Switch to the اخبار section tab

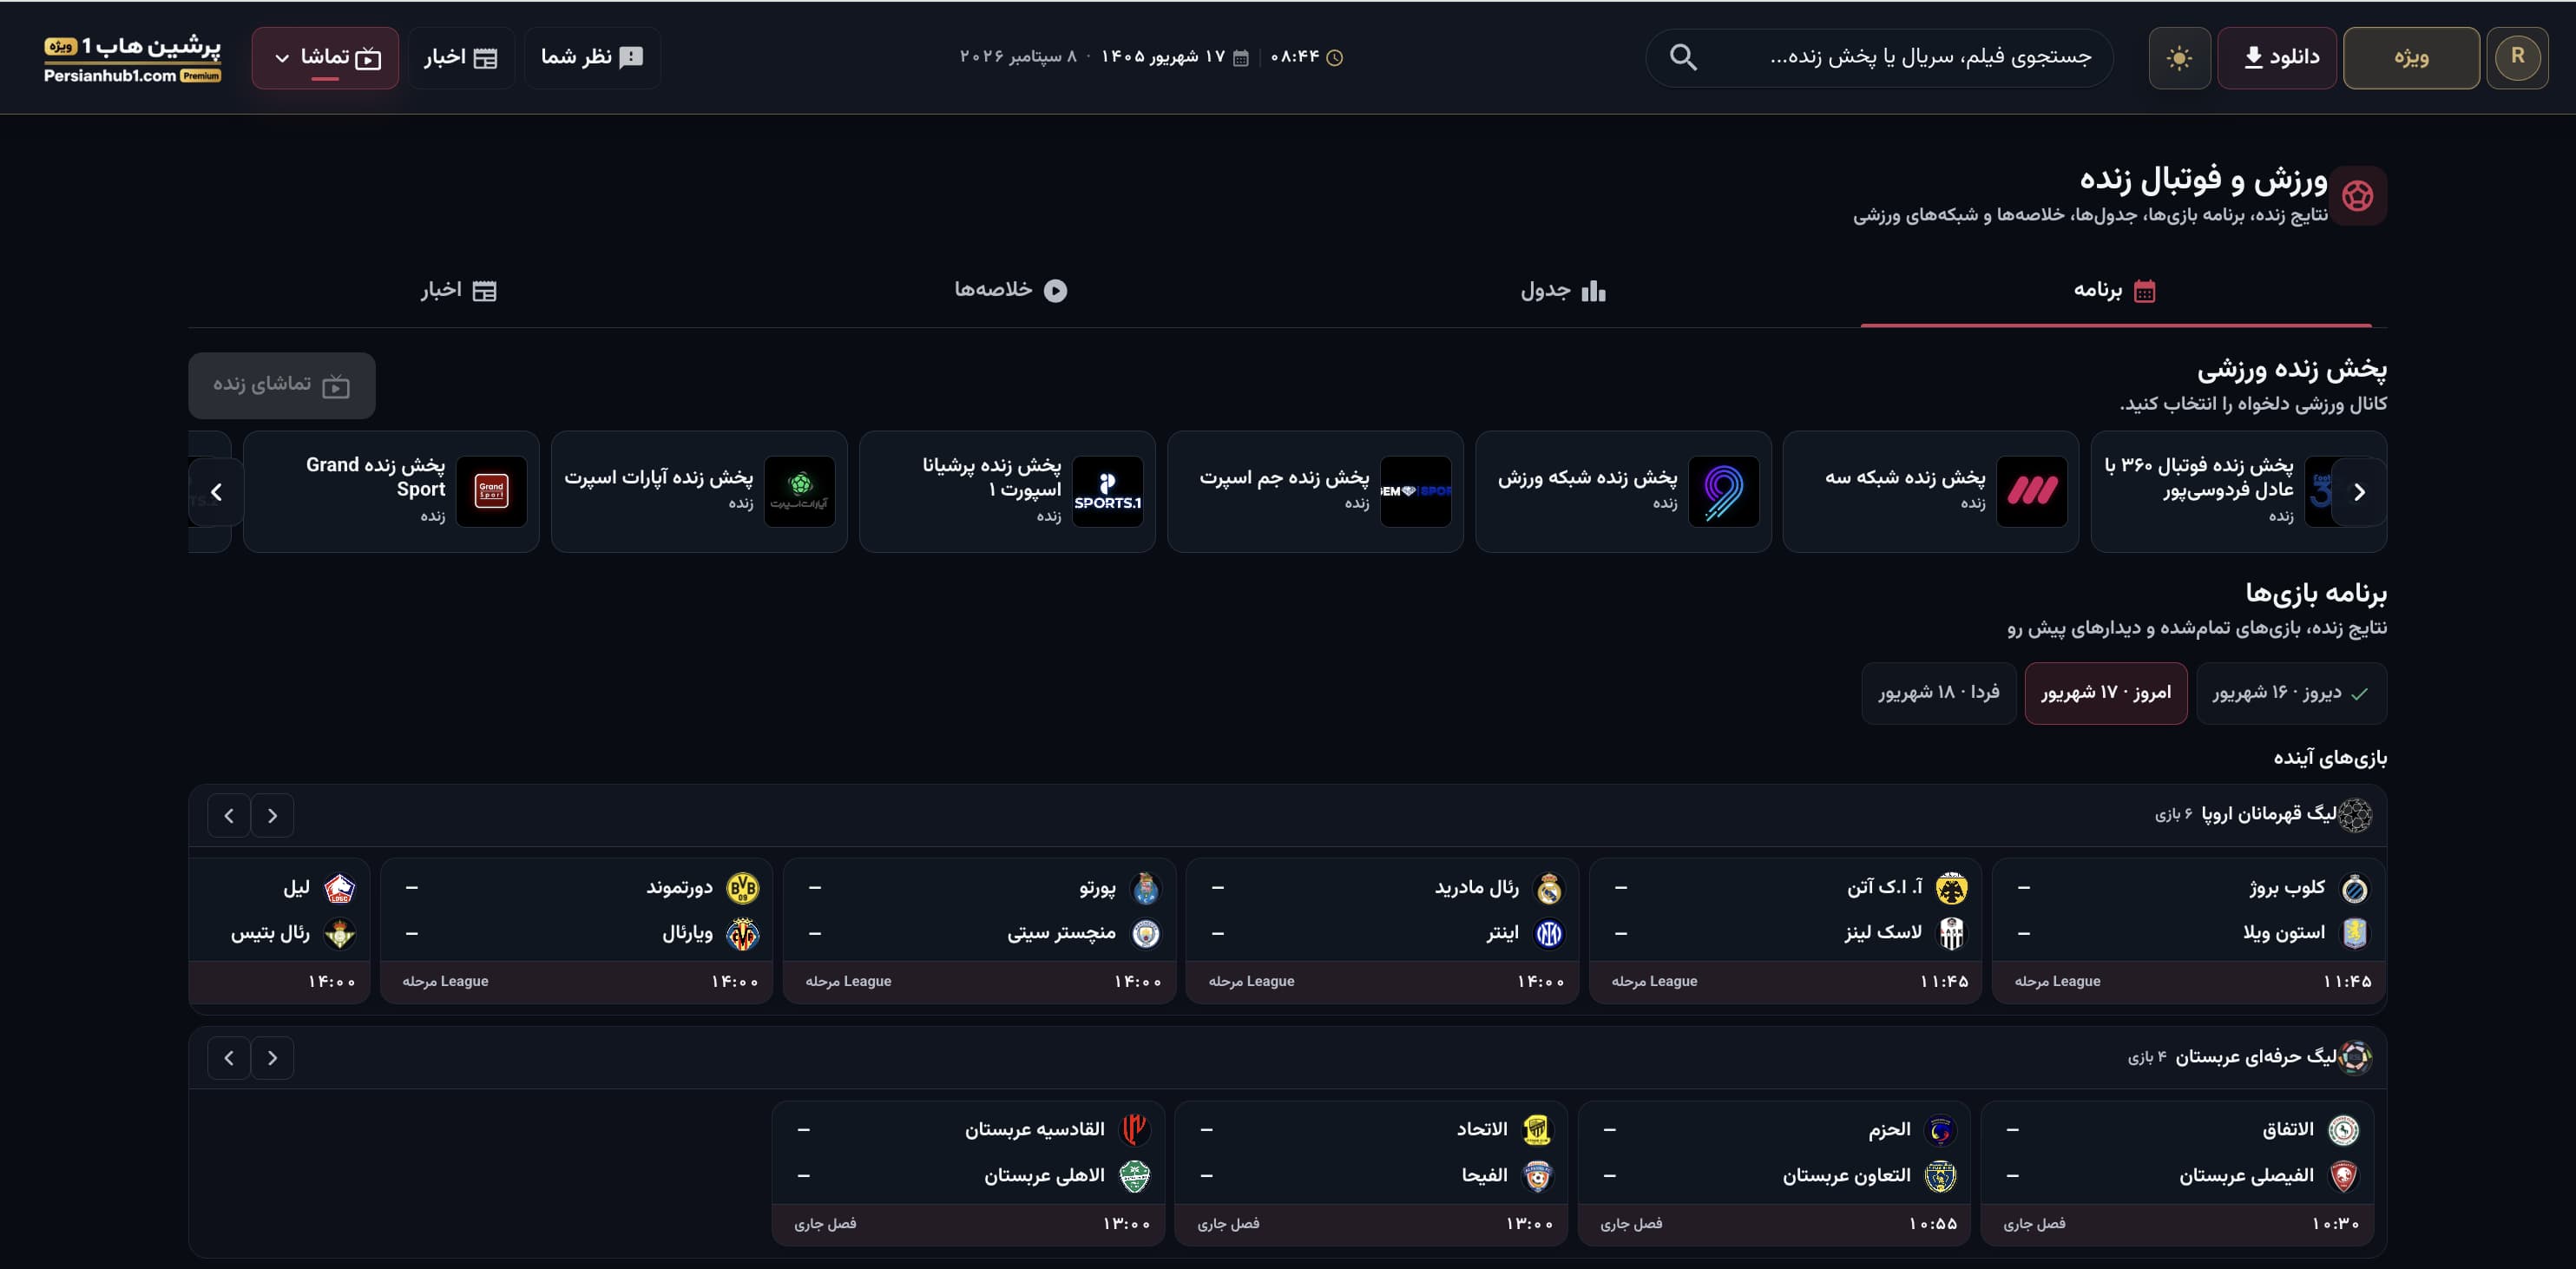click(x=459, y=291)
